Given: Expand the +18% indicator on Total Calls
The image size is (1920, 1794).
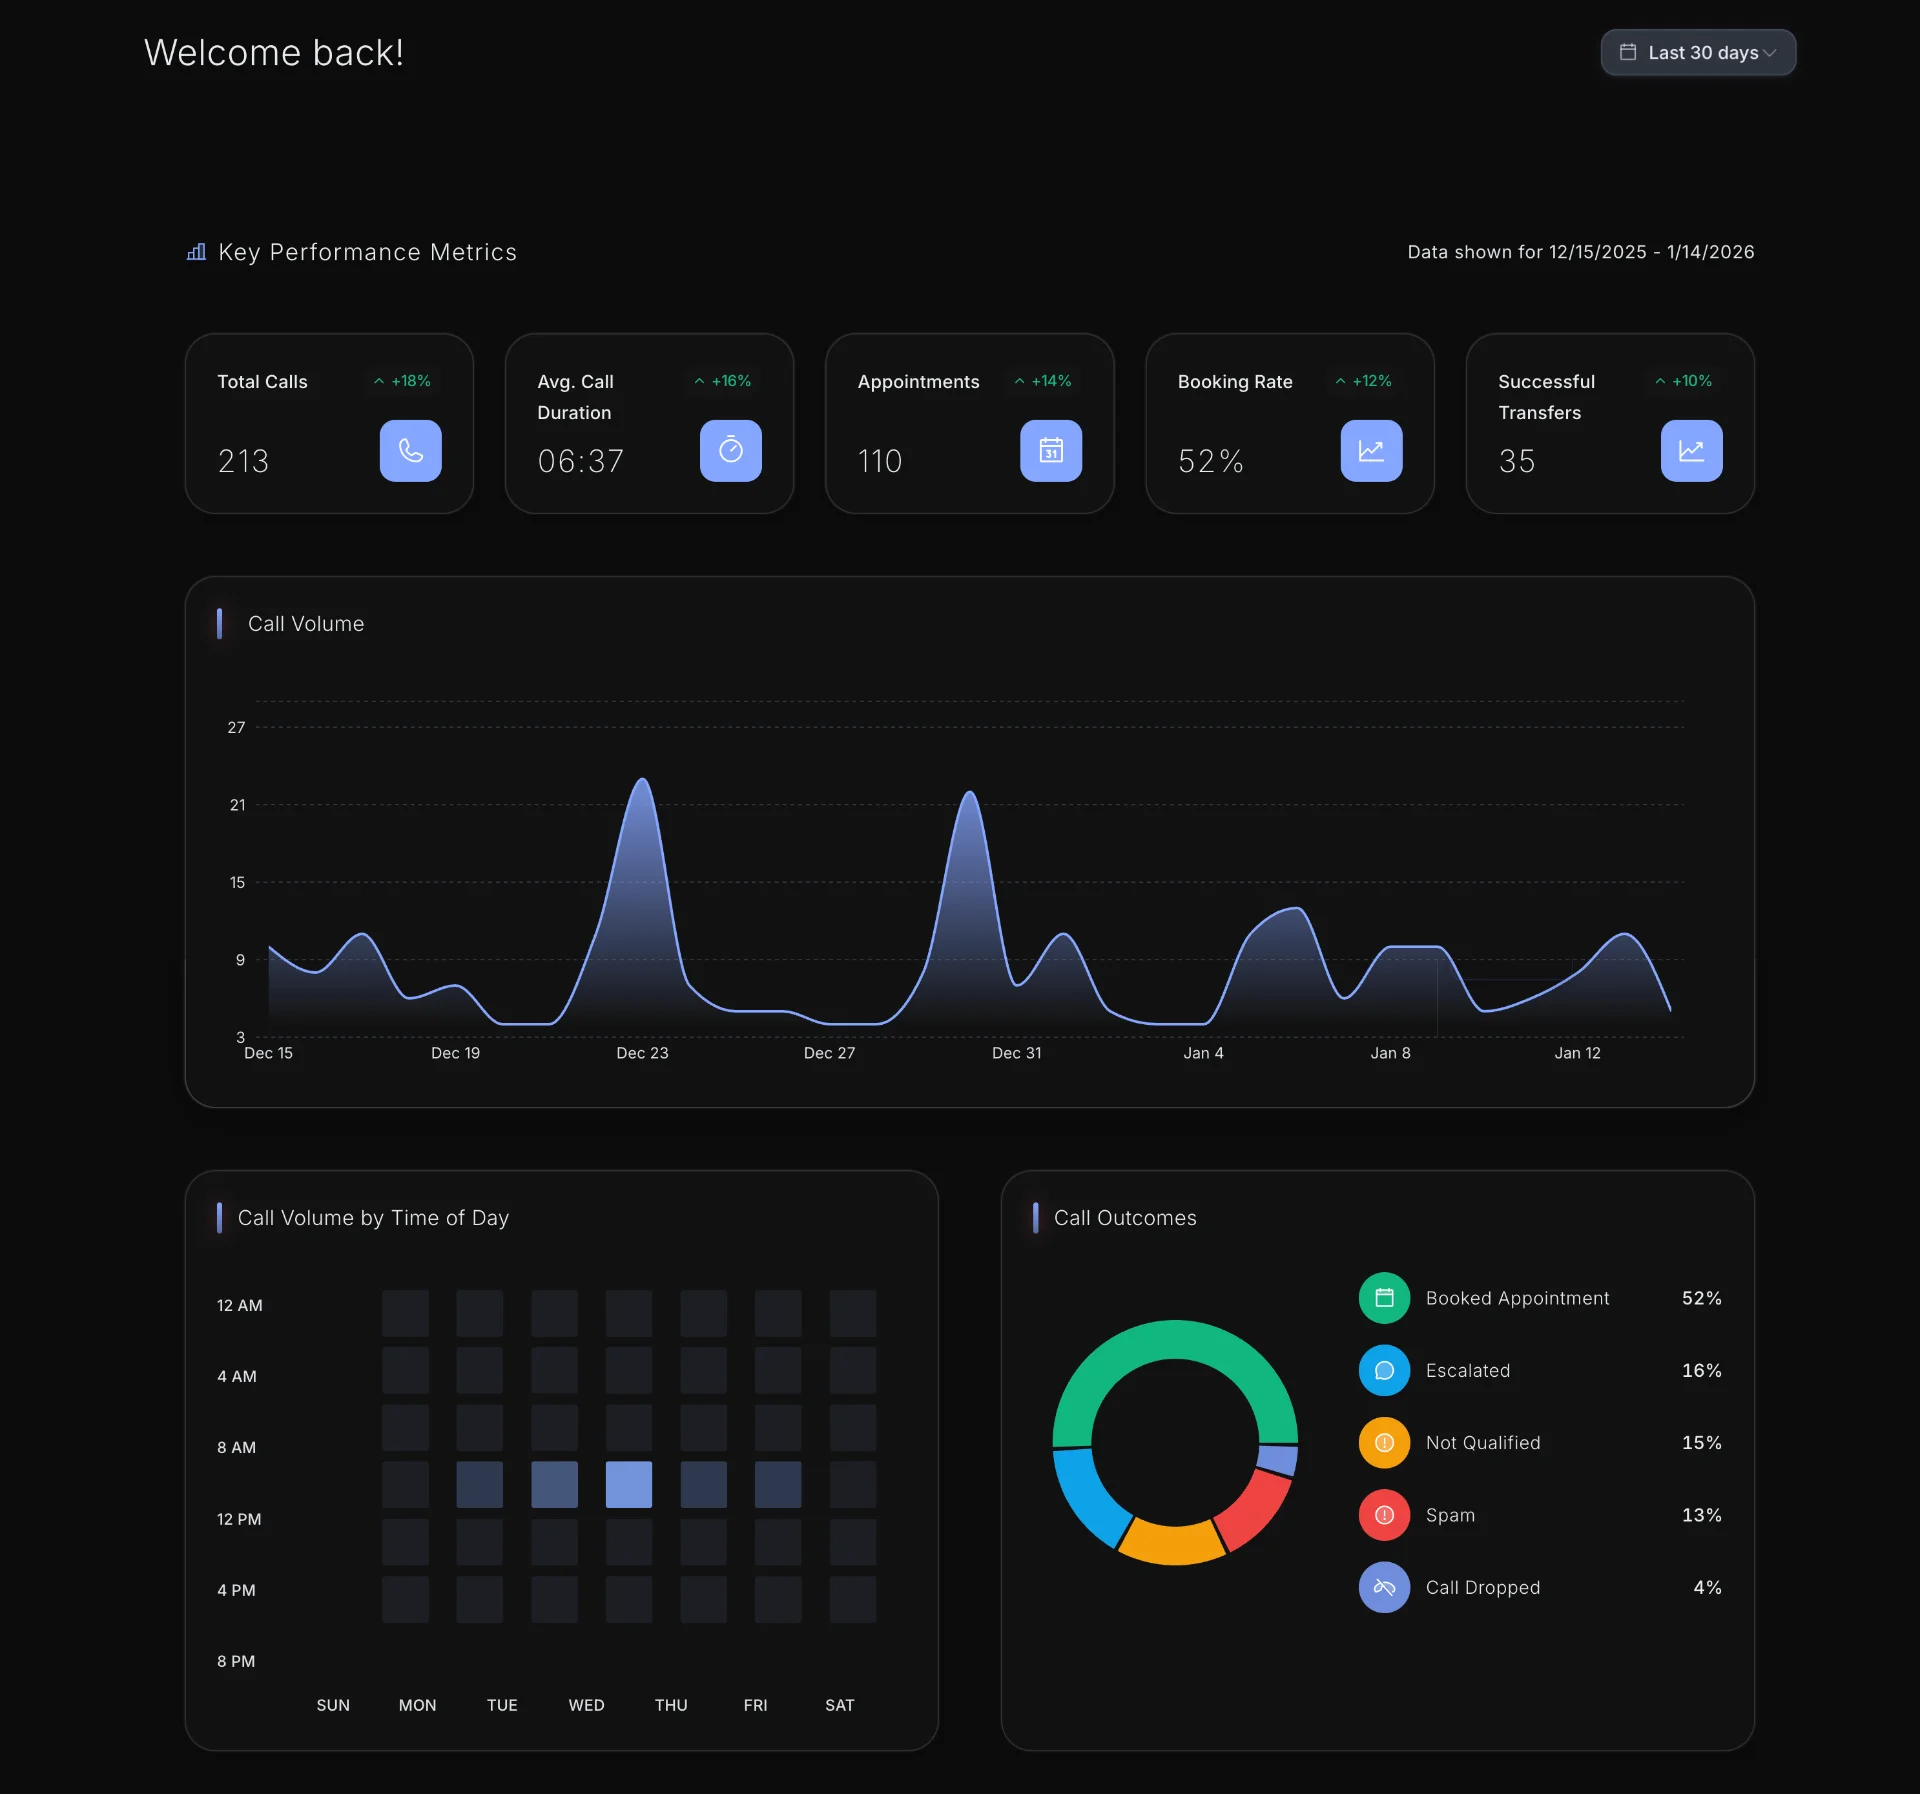Looking at the screenshot, I should [400, 381].
